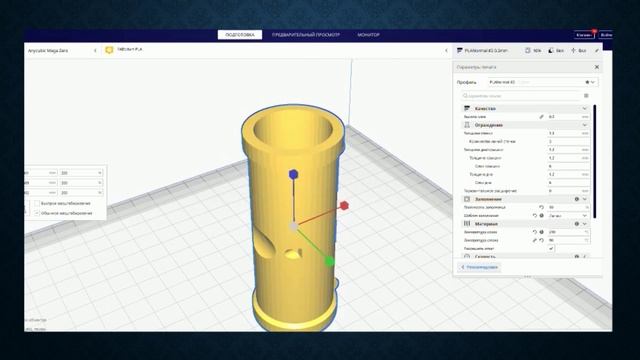Open the settings visibility hamburger menu
Image resolution: width=640 pixels, height=360 pixels.
tap(586, 96)
